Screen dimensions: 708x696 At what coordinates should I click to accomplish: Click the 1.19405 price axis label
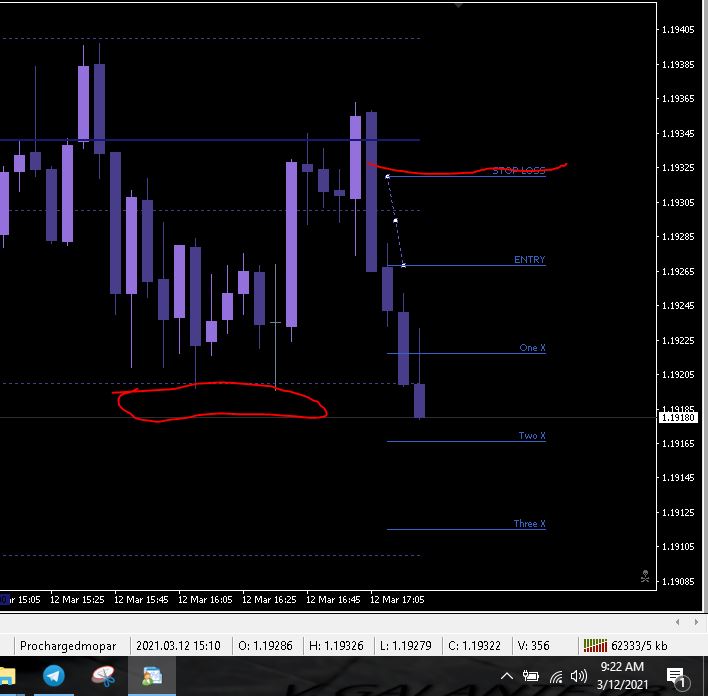[678, 30]
